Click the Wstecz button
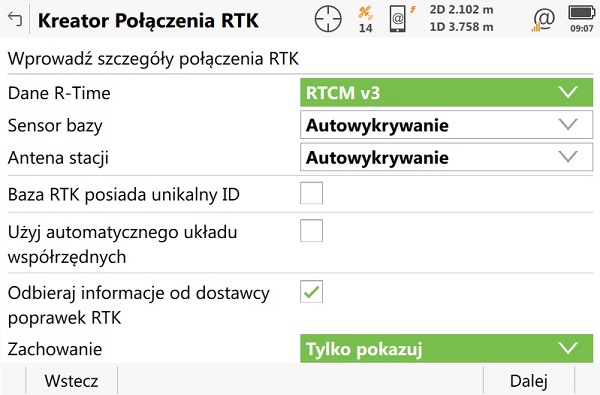Image resolution: width=600 pixels, height=395 pixels. 72,380
